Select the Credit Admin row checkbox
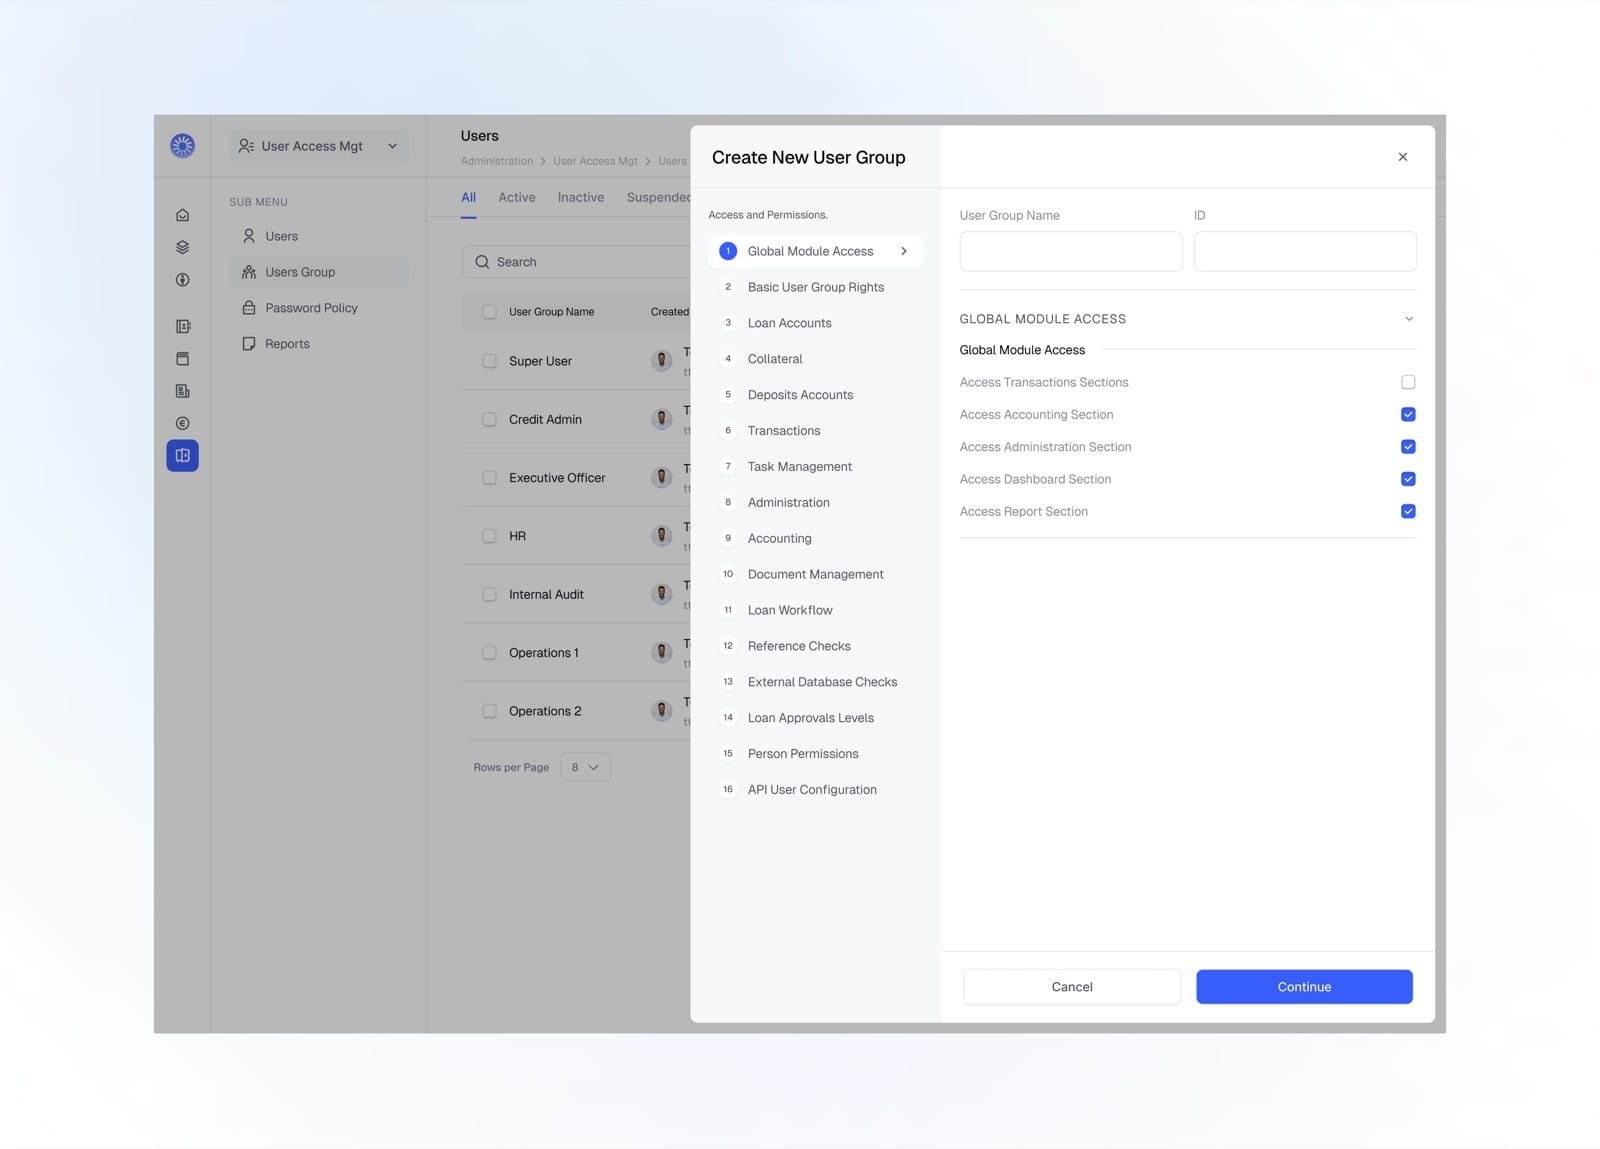Image resolution: width=1600 pixels, height=1149 pixels. (489, 419)
